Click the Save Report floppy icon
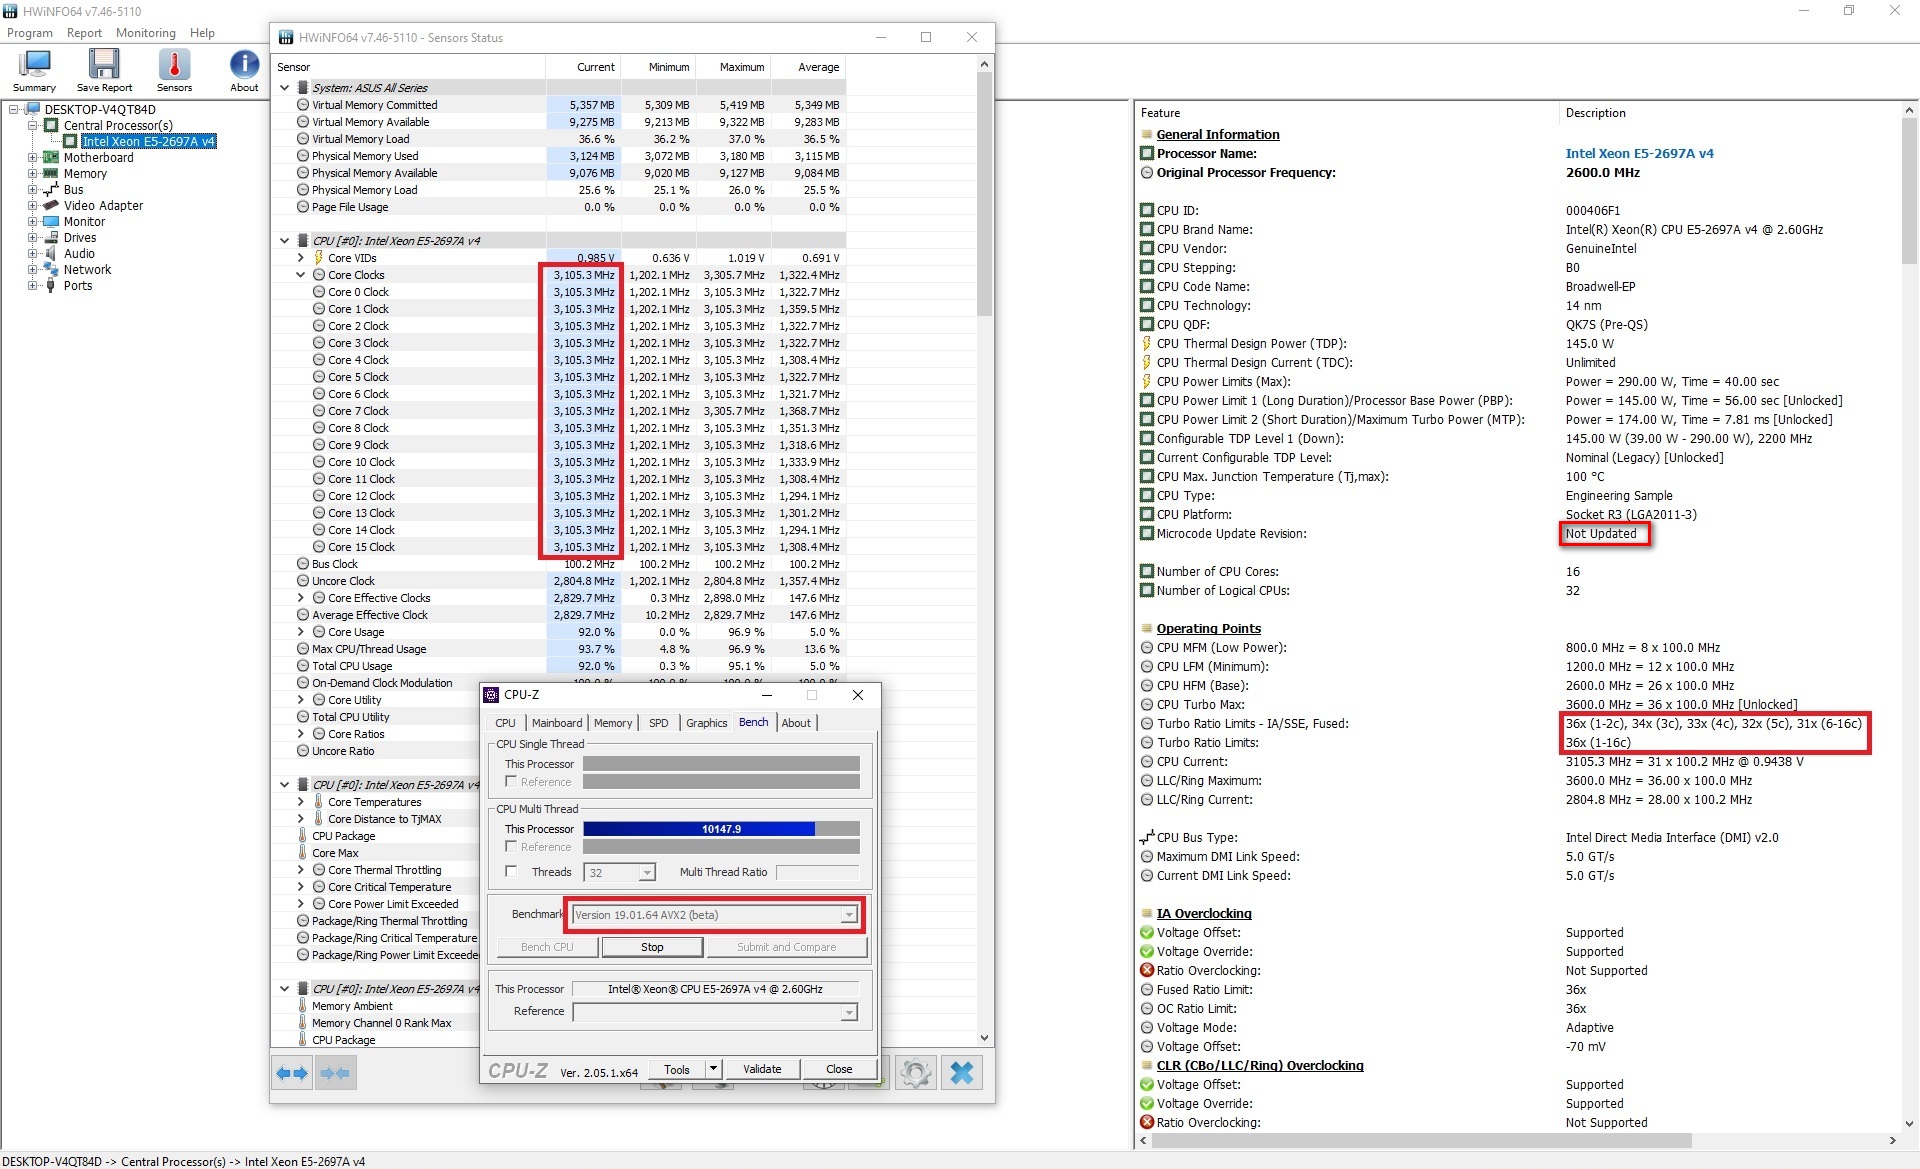 click(x=104, y=70)
